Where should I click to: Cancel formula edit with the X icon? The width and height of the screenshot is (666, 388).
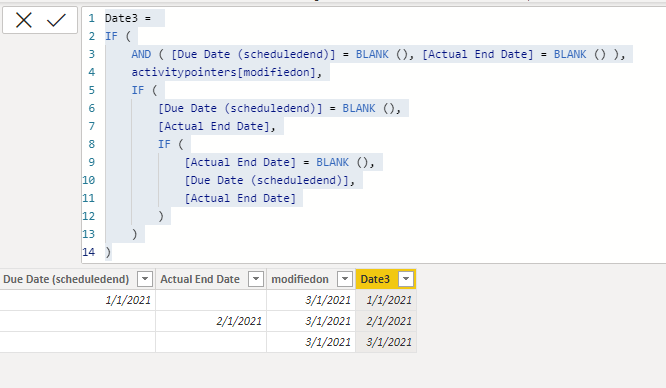24,20
